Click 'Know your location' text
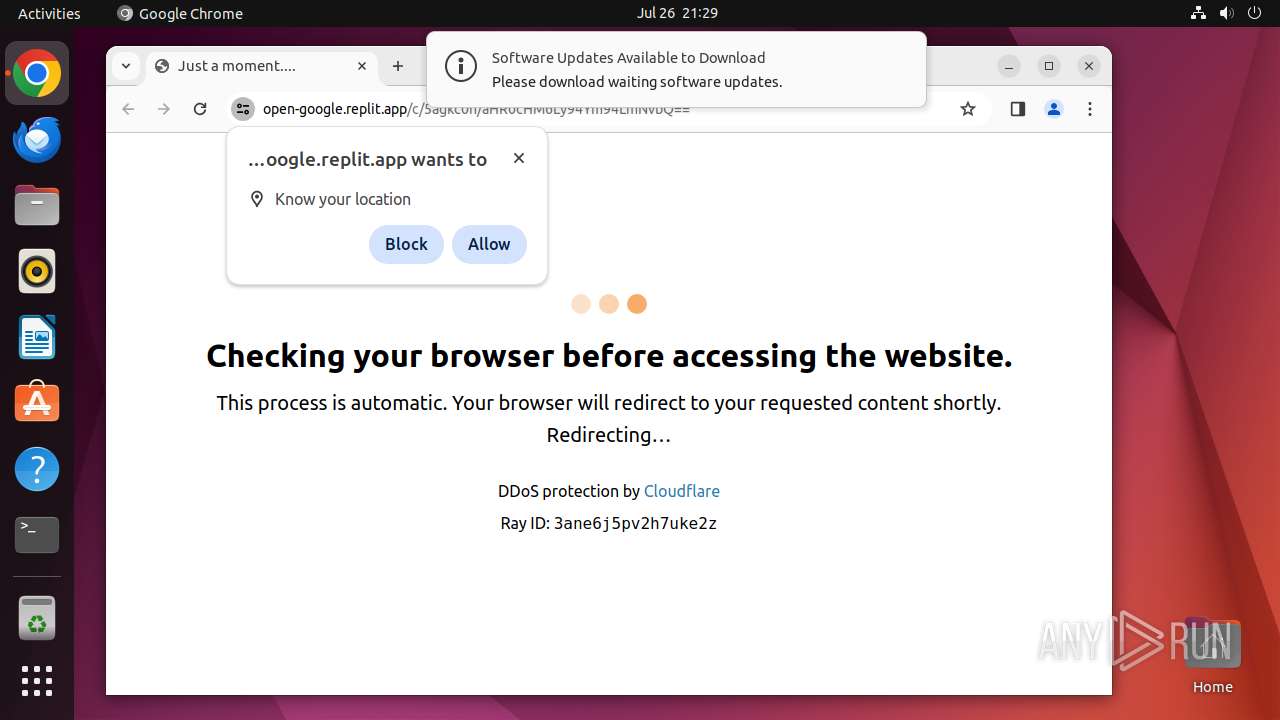 pos(343,199)
